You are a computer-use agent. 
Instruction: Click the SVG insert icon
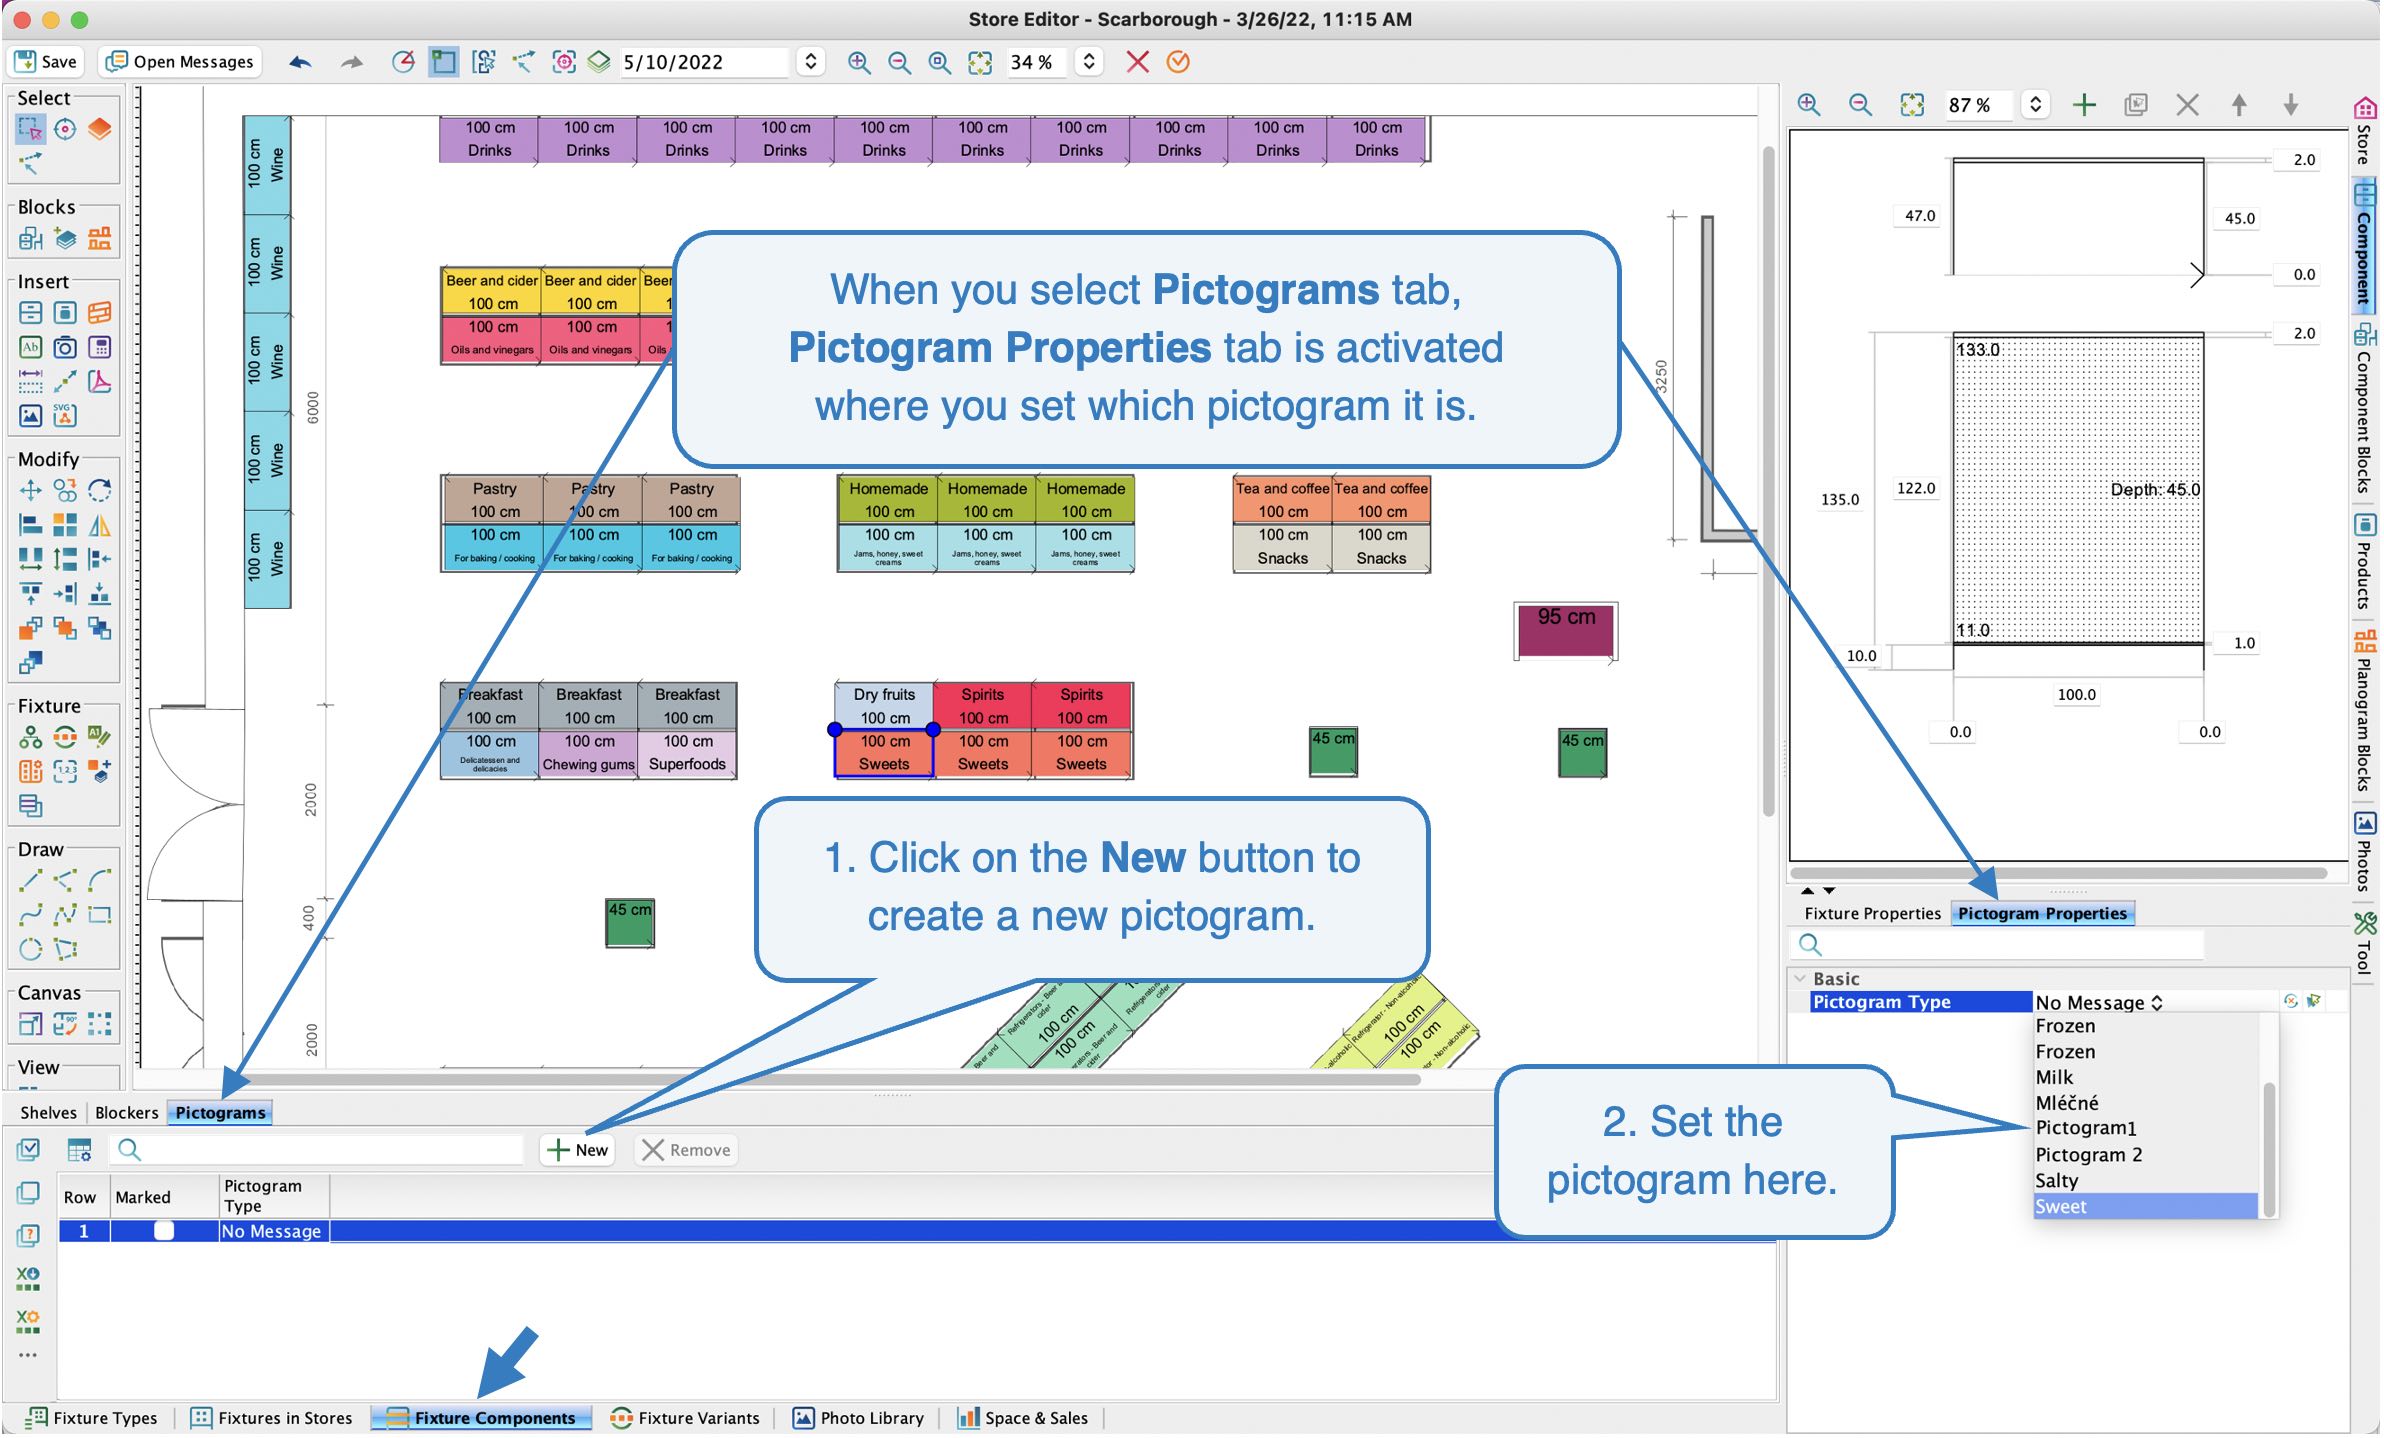pos(65,415)
